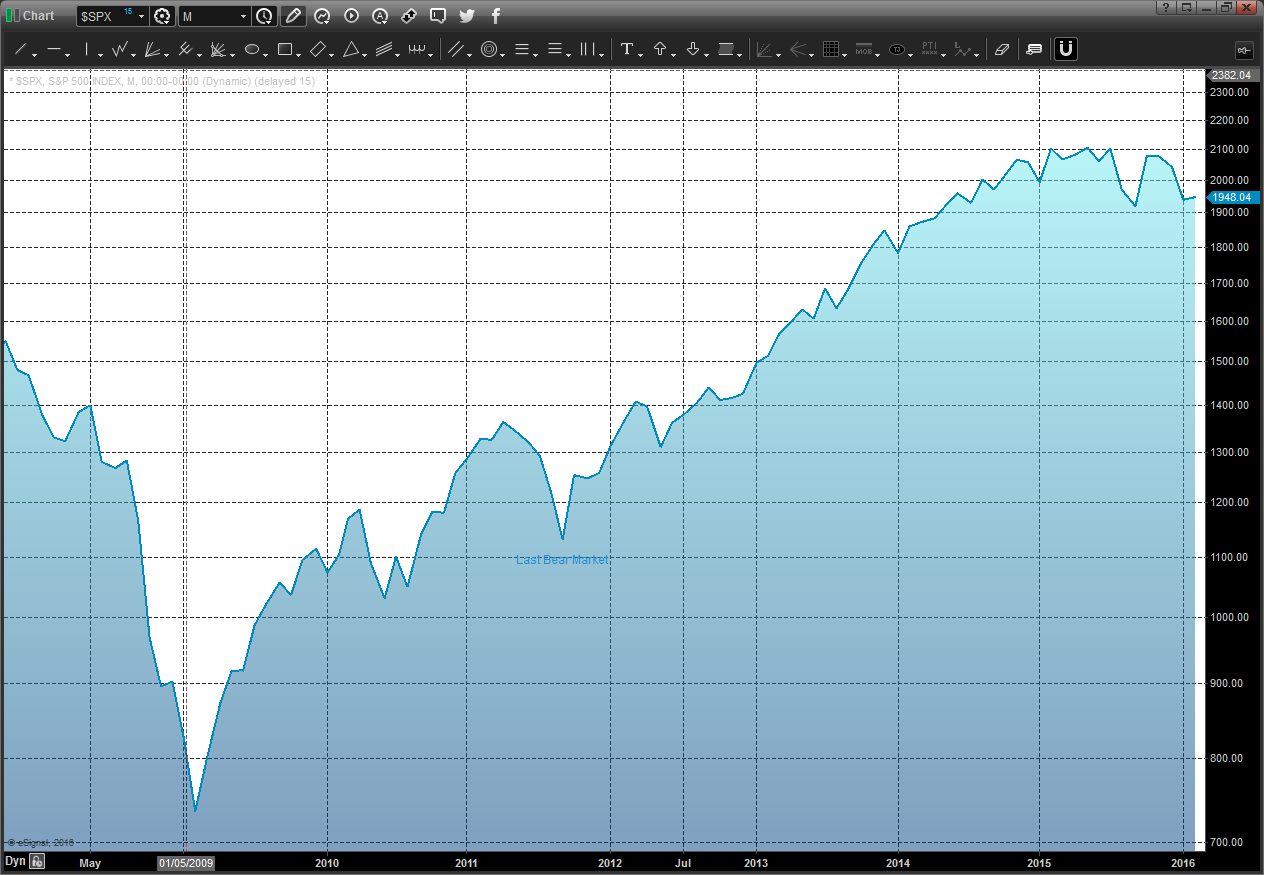Select the trend line drawing tool
Viewport: 1264px width, 875px height.
[x=20, y=49]
